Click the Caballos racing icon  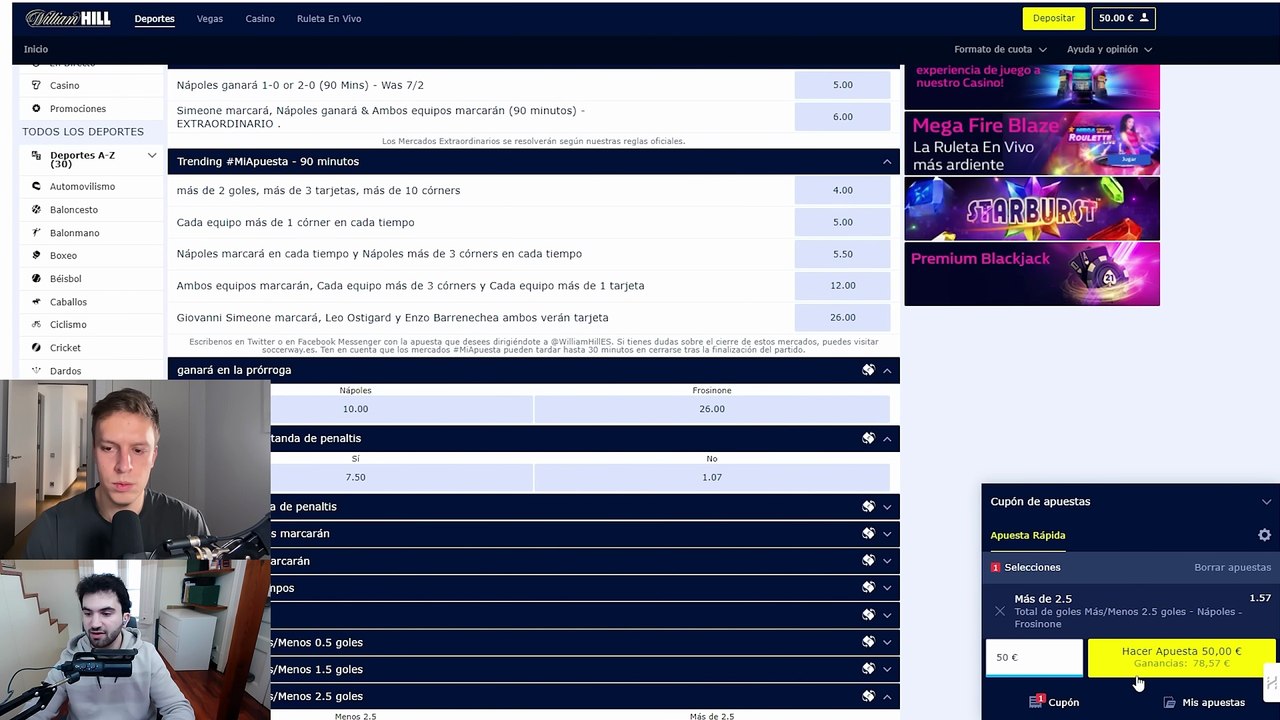(x=37, y=301)
